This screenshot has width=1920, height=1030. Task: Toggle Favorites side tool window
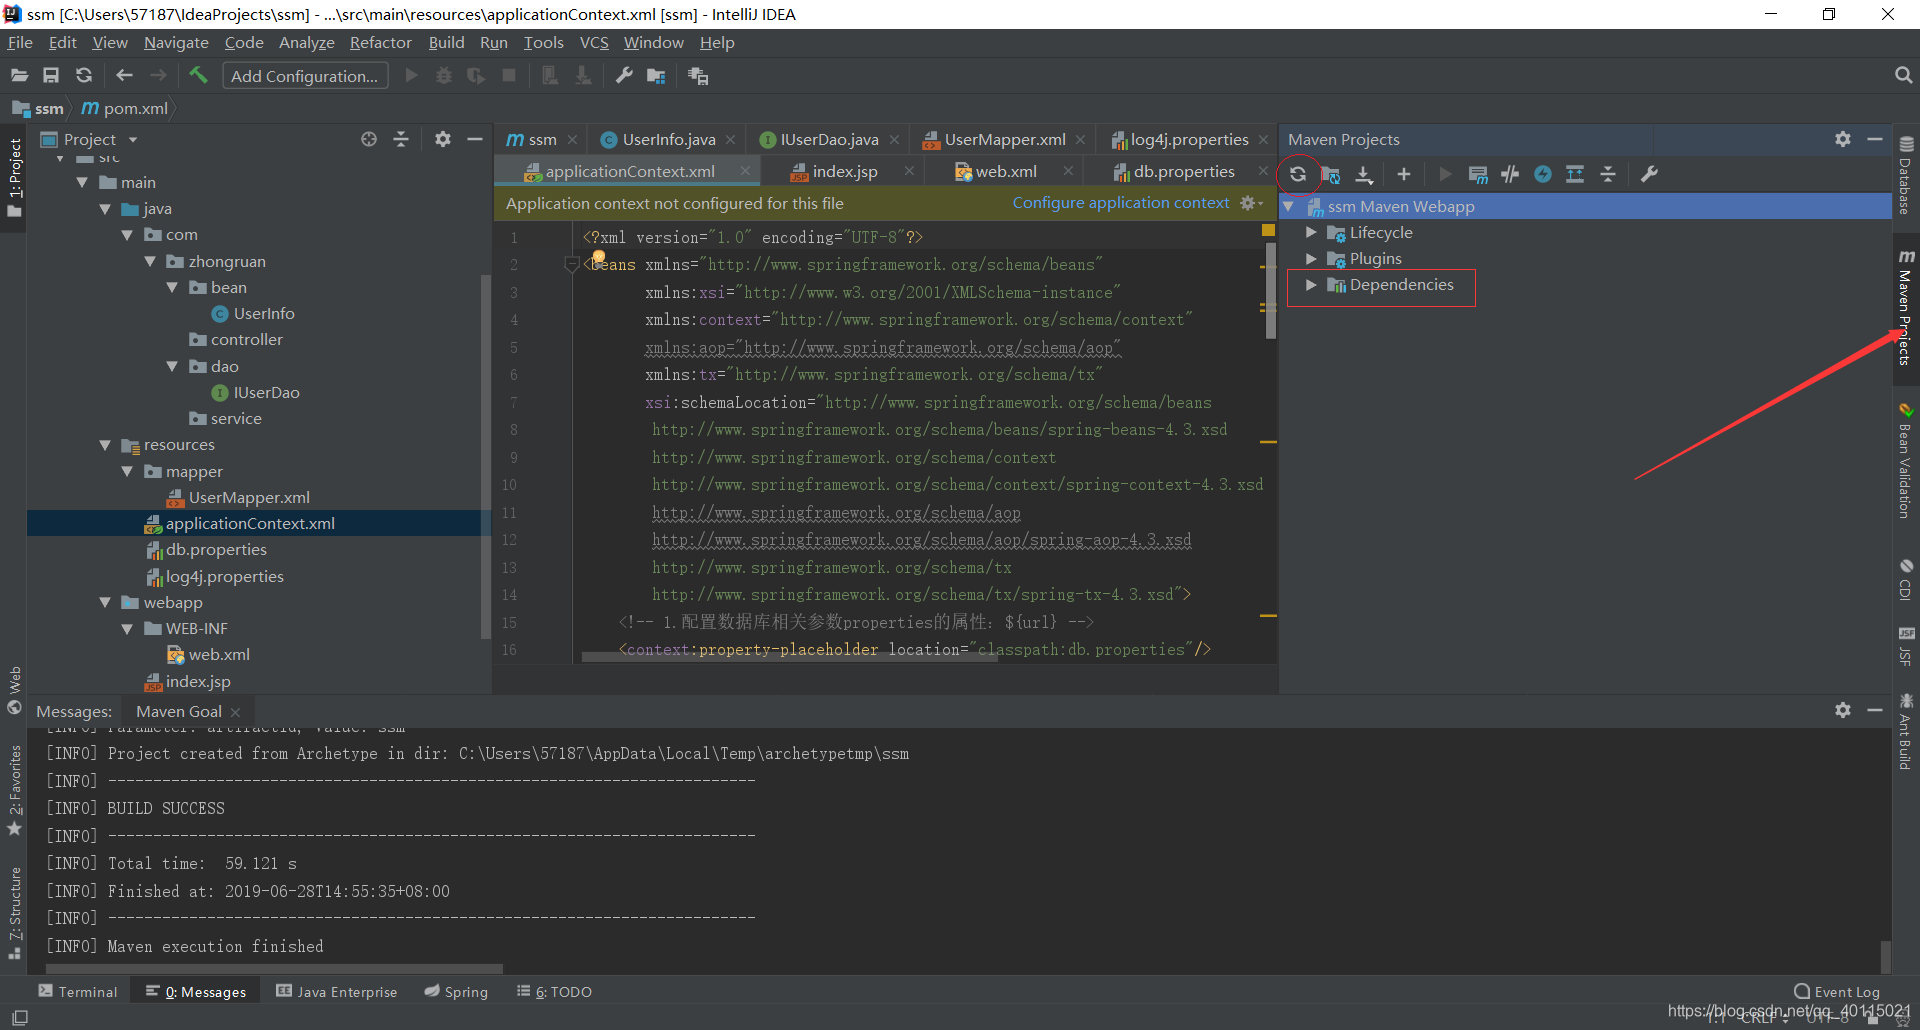(x=14, y=790)
